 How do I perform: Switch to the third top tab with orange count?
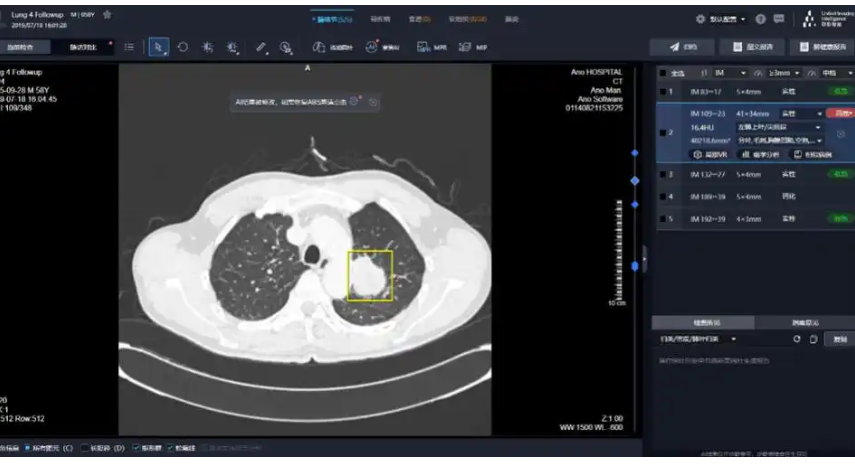point(419,19)
